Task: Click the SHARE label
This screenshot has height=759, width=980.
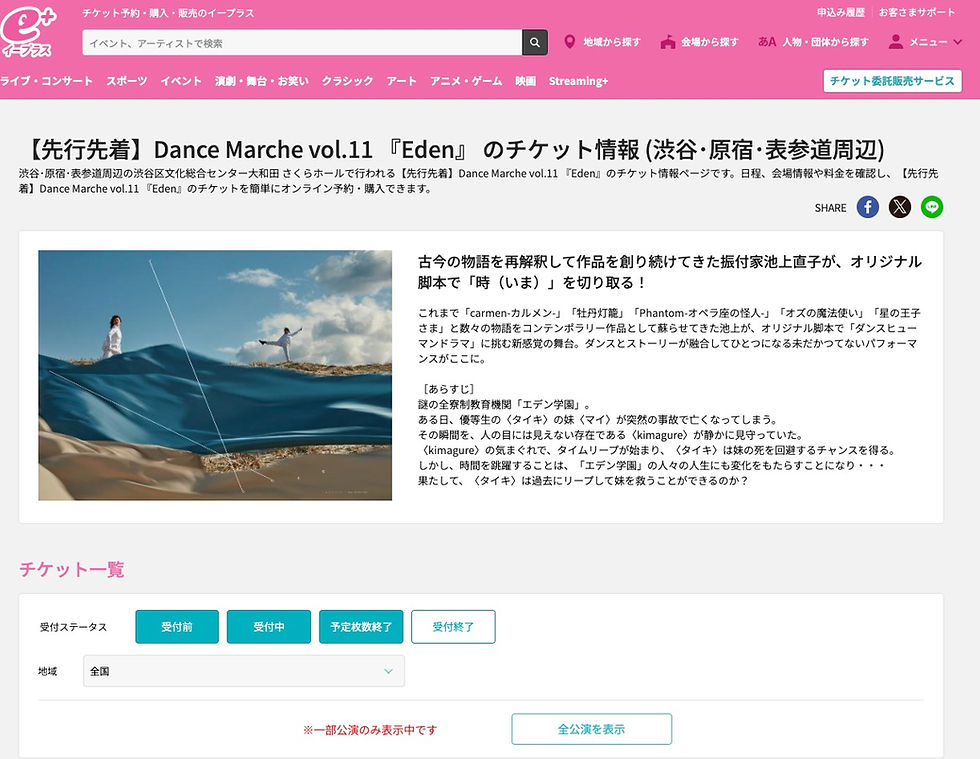Action: click(830, 208)
